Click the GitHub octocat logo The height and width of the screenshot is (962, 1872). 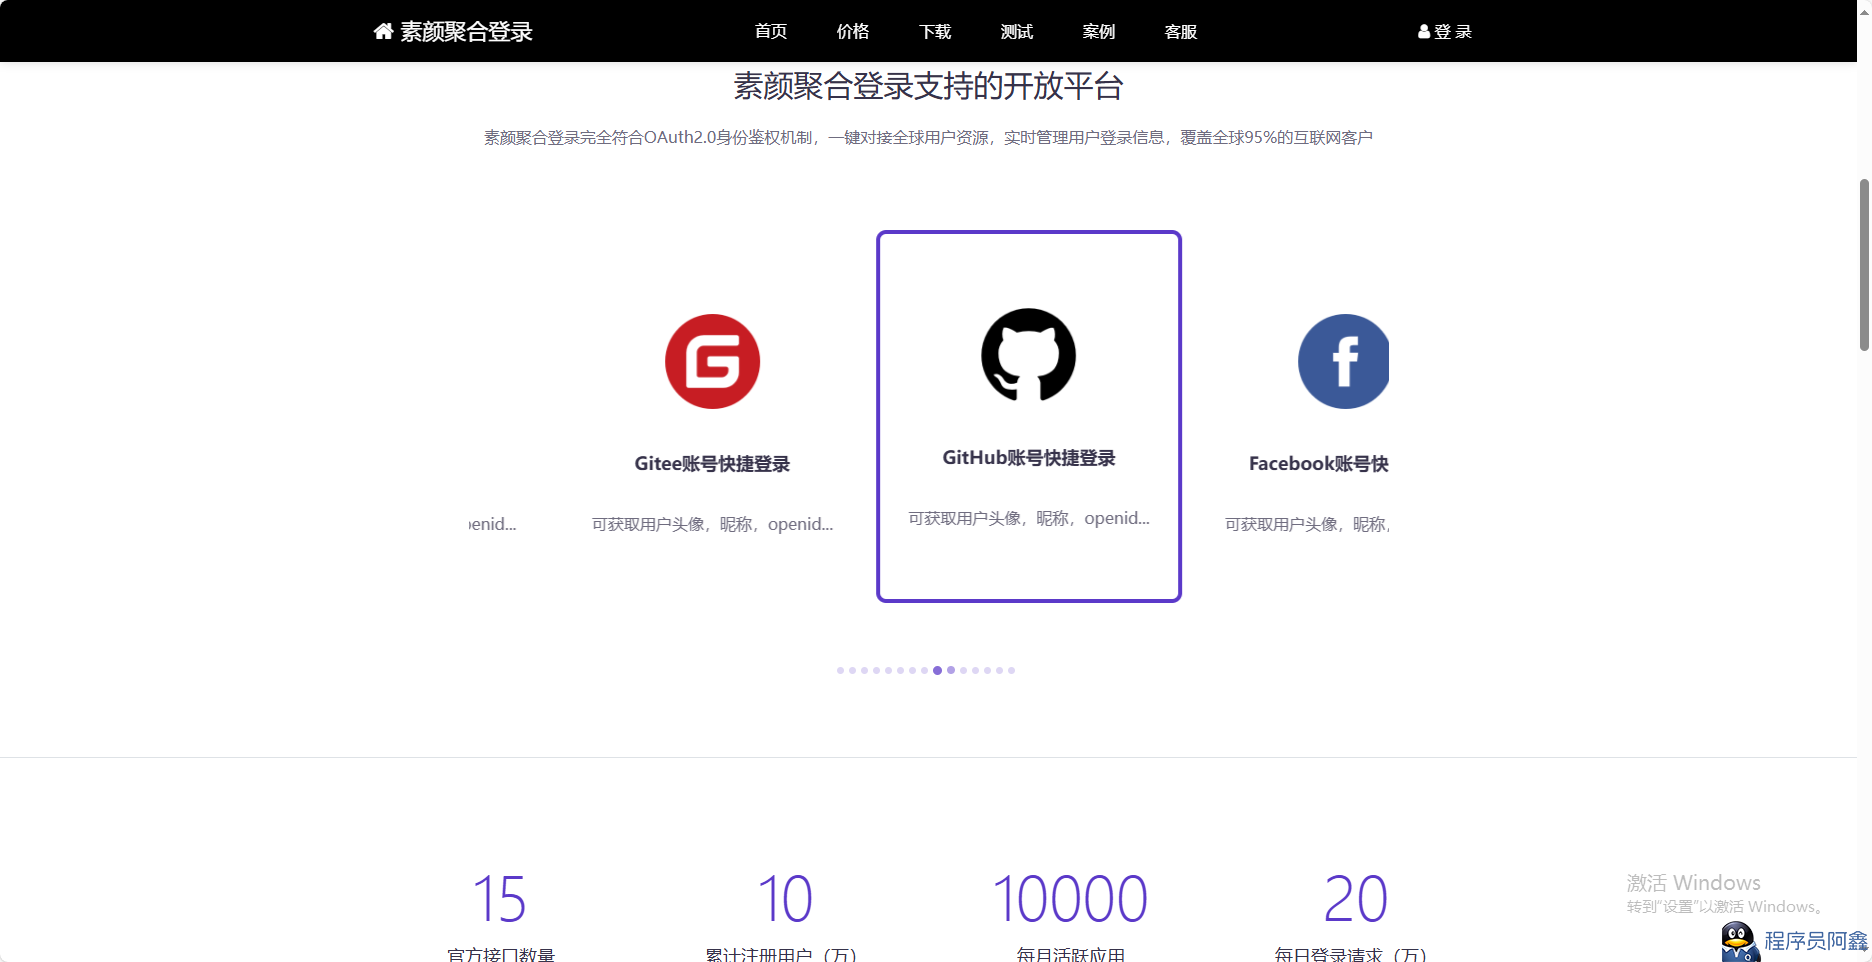[x=1029, y=355]
